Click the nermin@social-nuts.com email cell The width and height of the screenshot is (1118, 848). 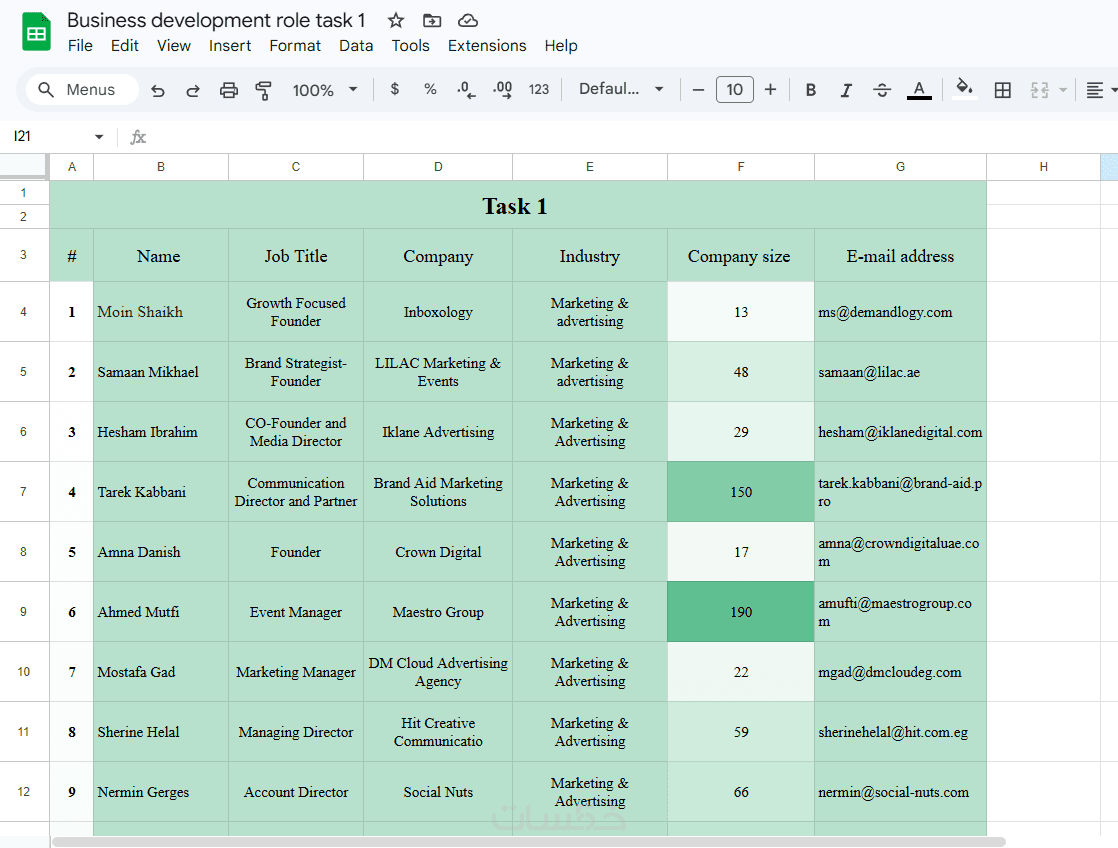pos(901,792)
